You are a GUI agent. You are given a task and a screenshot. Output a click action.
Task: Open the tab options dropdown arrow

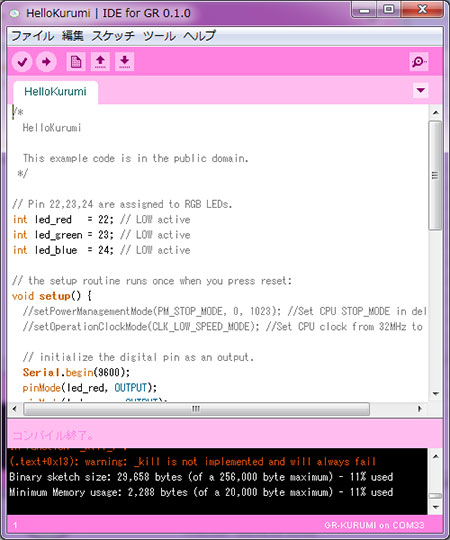click(420, 90)
